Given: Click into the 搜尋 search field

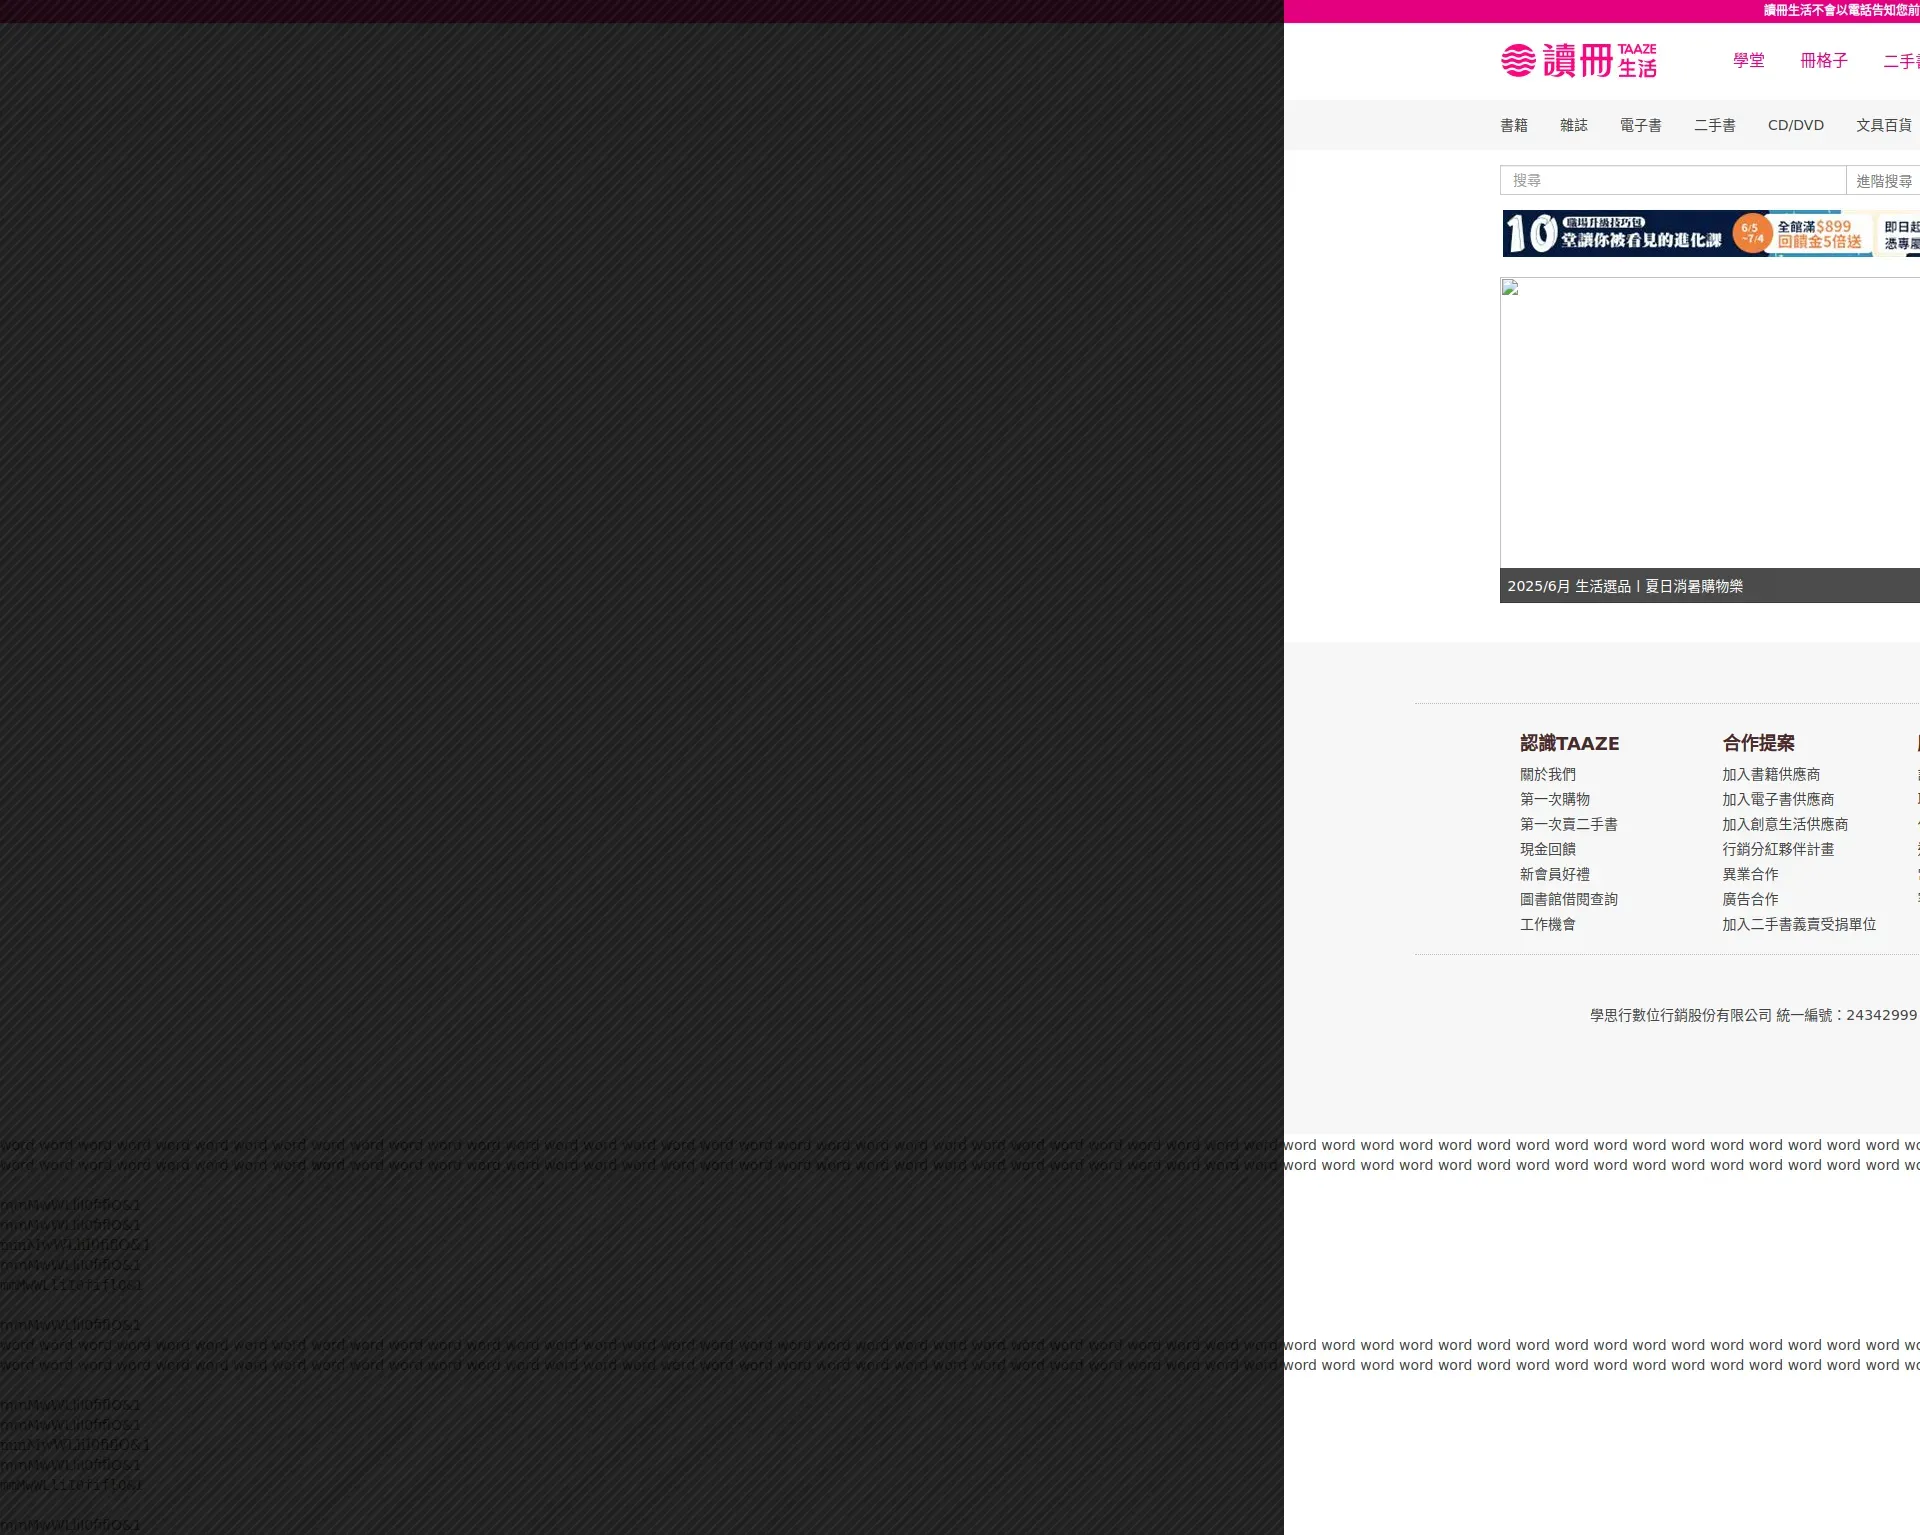Looking at the screenshot, I should pos(1670,181).
